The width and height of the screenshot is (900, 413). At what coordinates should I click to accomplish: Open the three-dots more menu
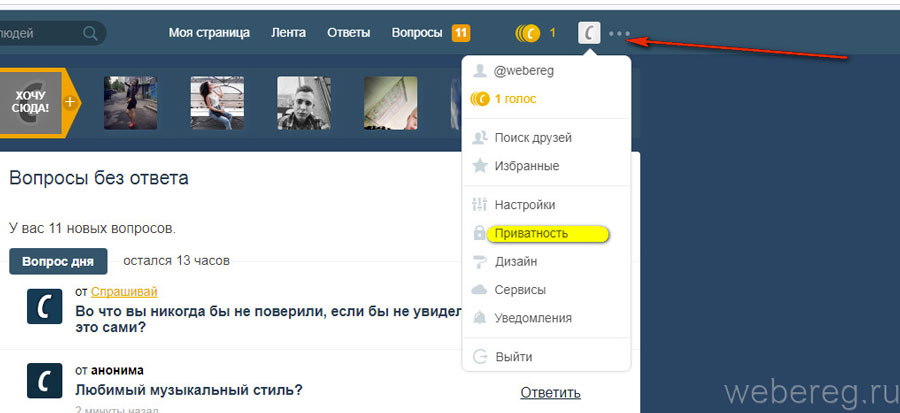(x=620, y=34)
